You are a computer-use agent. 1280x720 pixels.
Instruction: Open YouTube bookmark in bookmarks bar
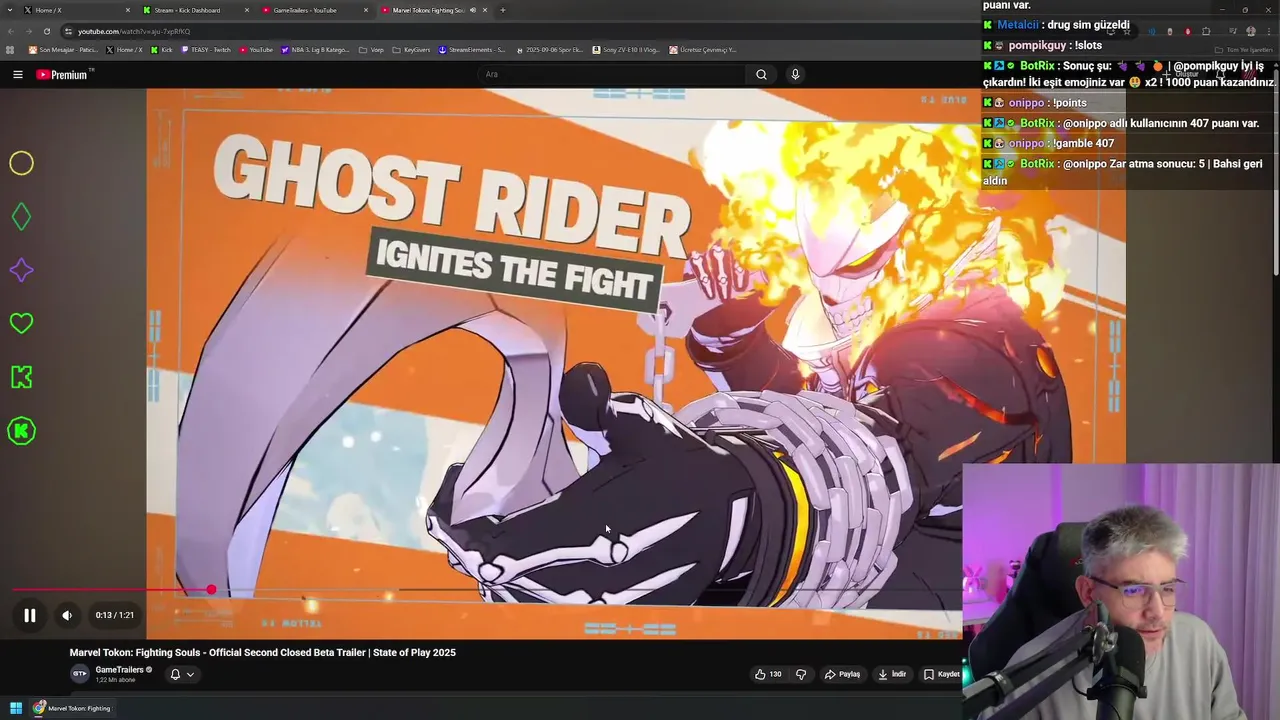tap(256, 49)
